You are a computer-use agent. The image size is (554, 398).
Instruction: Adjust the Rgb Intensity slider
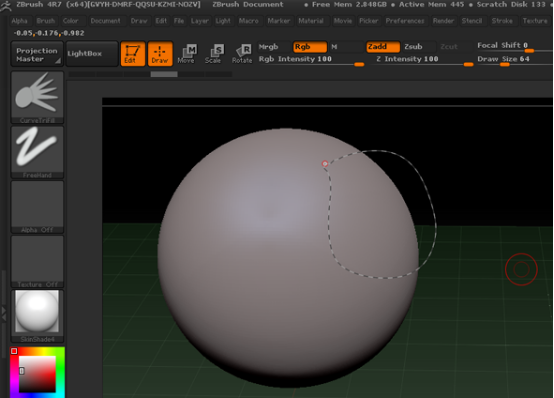311,60
